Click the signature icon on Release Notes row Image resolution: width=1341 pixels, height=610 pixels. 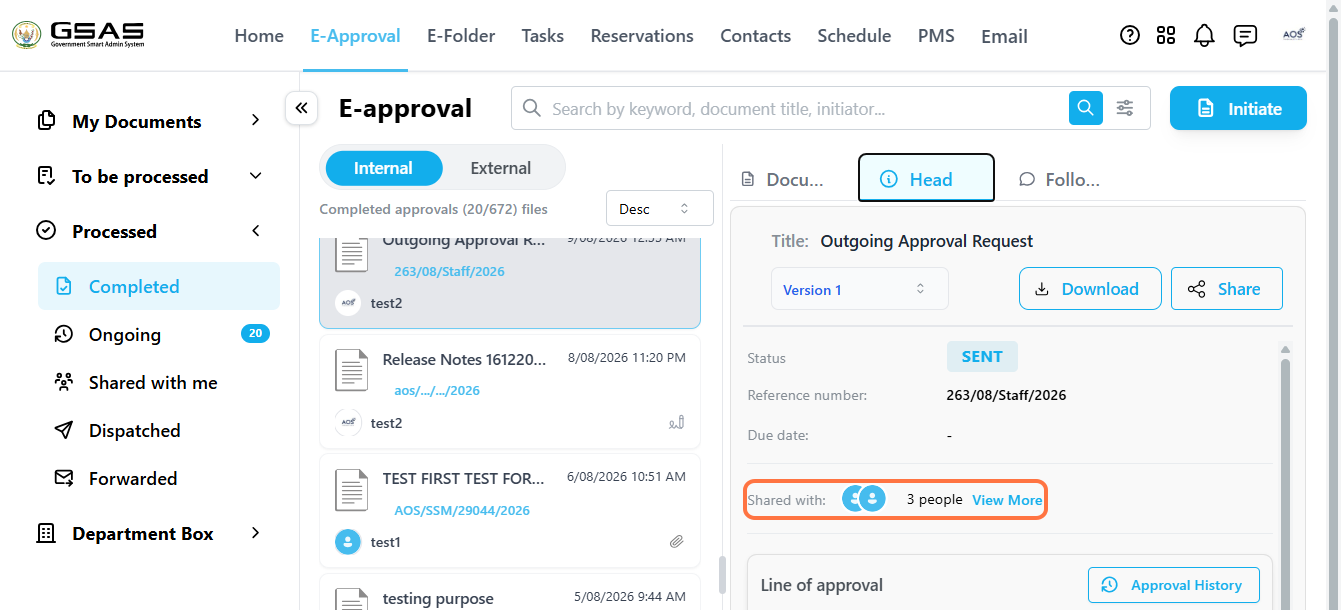click(677, 423)
